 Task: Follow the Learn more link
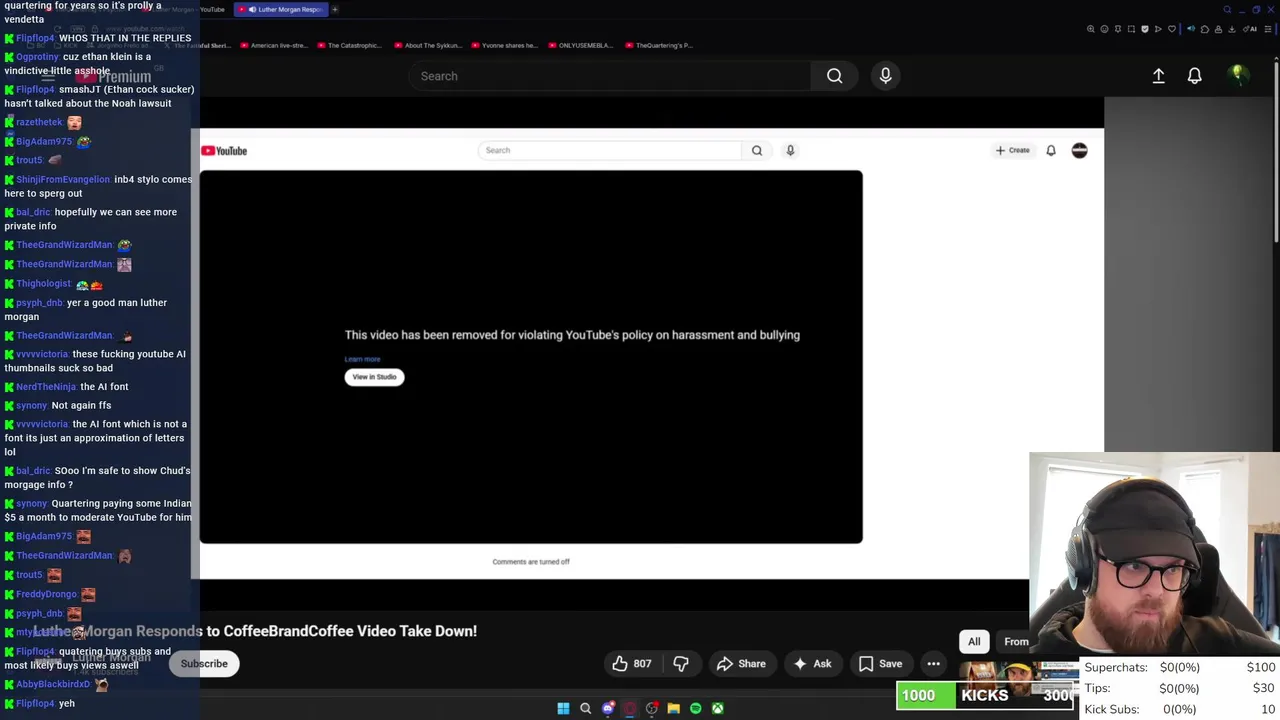tap(362, 359)
